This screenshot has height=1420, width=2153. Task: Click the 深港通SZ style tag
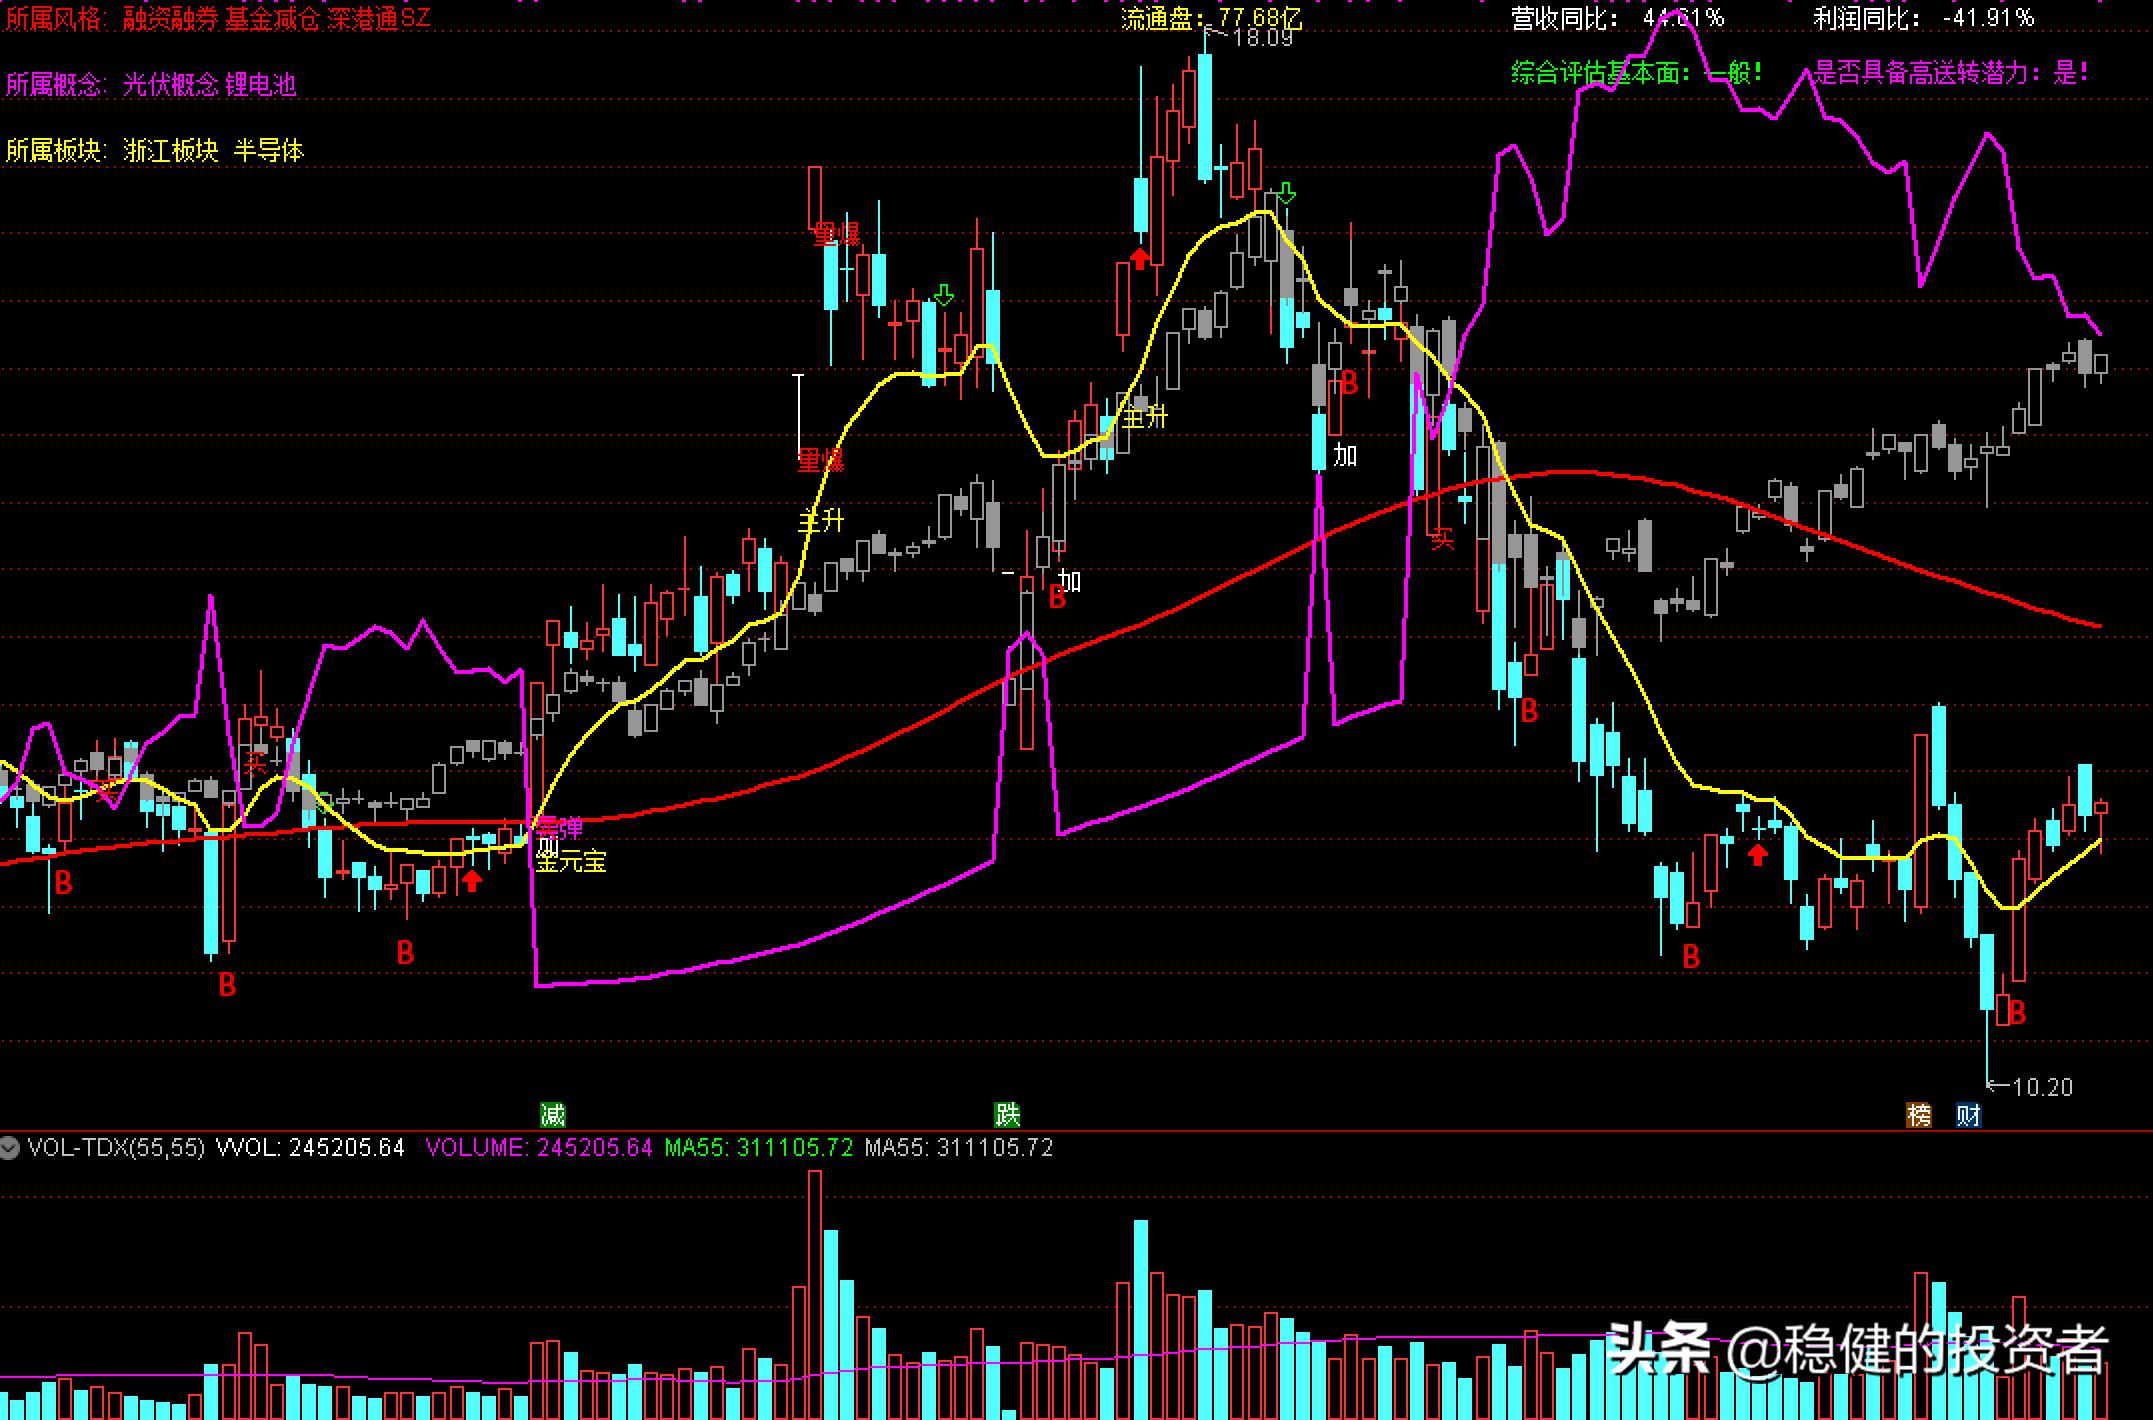pos(378,19)
